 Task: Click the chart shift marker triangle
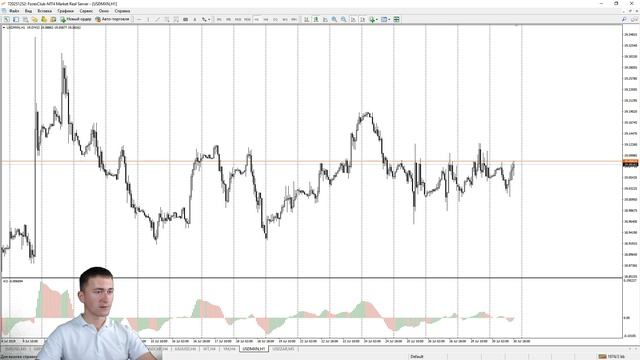516,26
